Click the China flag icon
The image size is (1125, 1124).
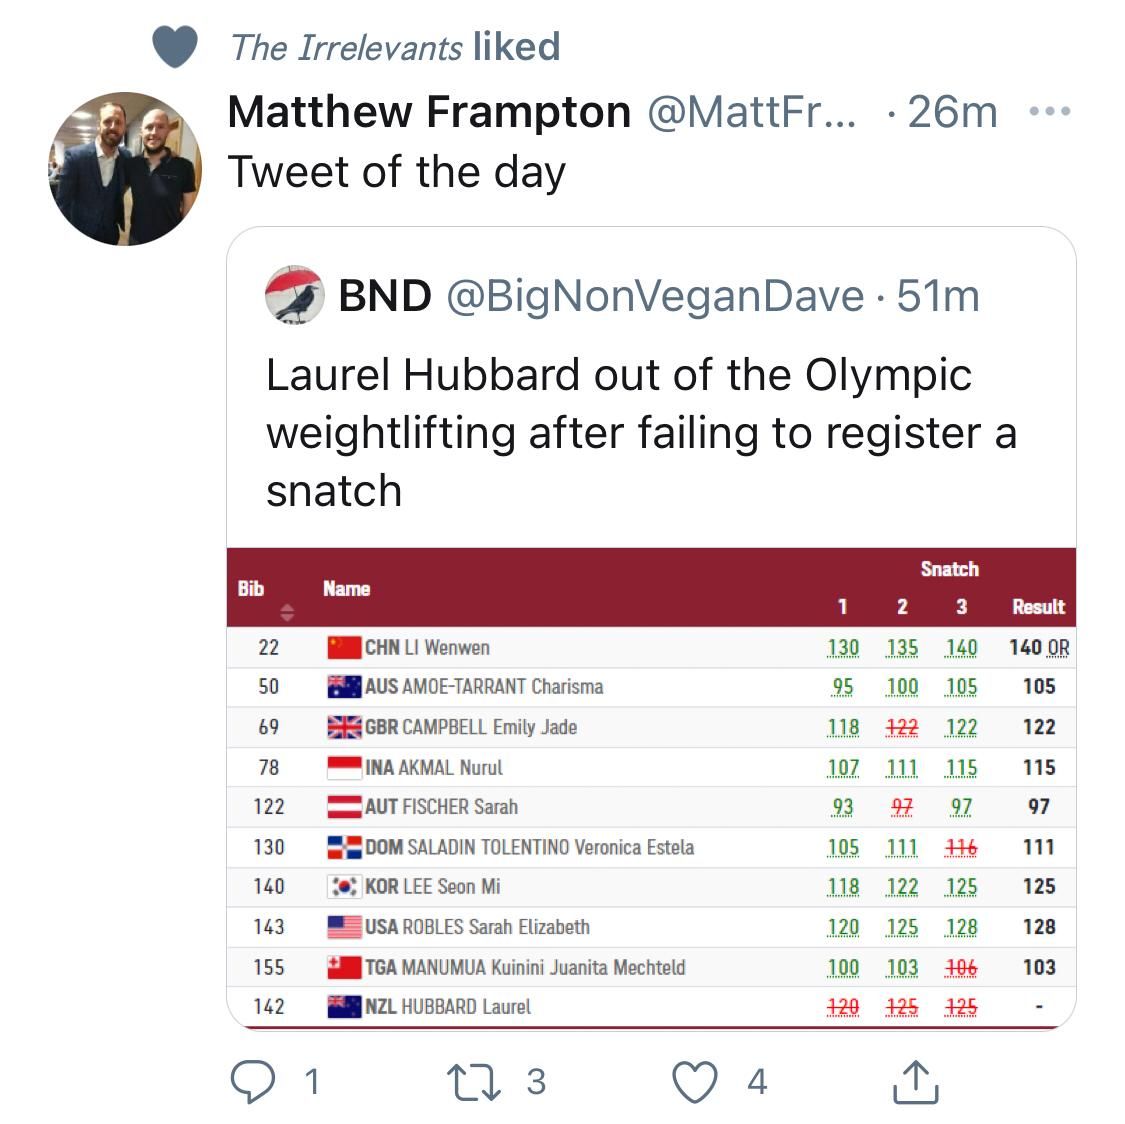click(x=344, y=647)
